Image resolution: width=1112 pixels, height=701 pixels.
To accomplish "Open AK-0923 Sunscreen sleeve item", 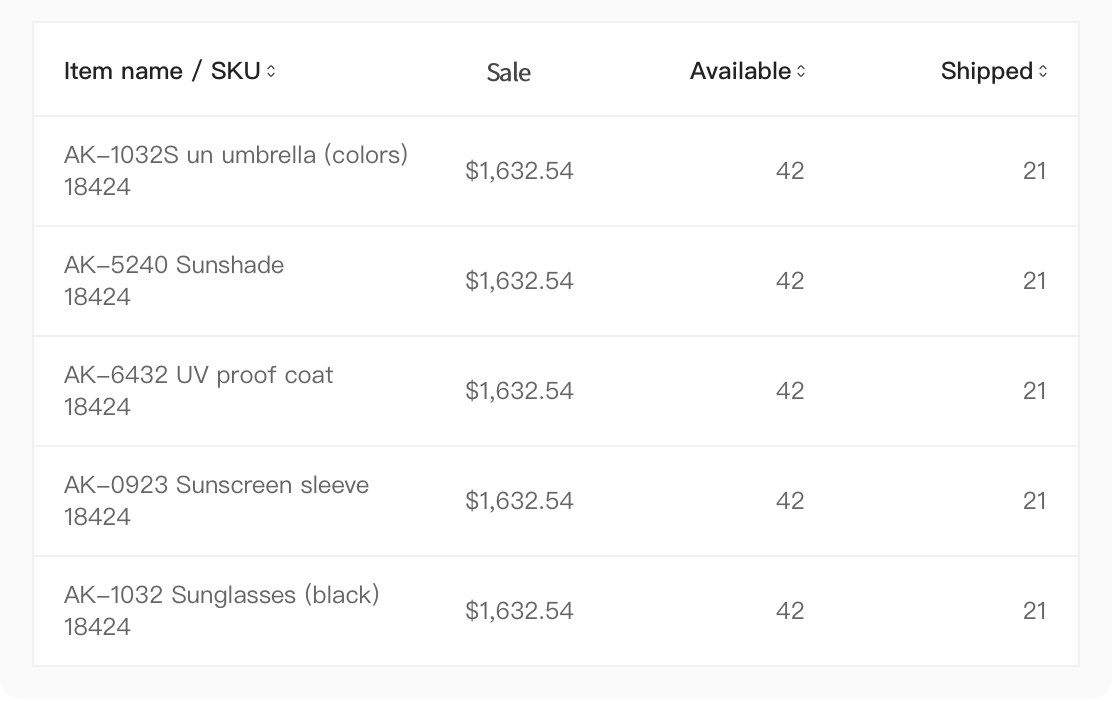I will (216, 485).
